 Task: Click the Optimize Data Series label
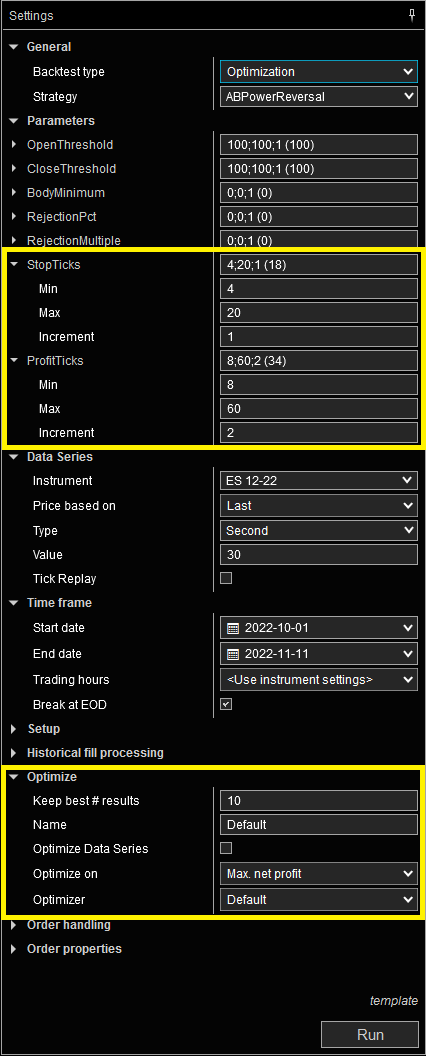pos(91,849)
